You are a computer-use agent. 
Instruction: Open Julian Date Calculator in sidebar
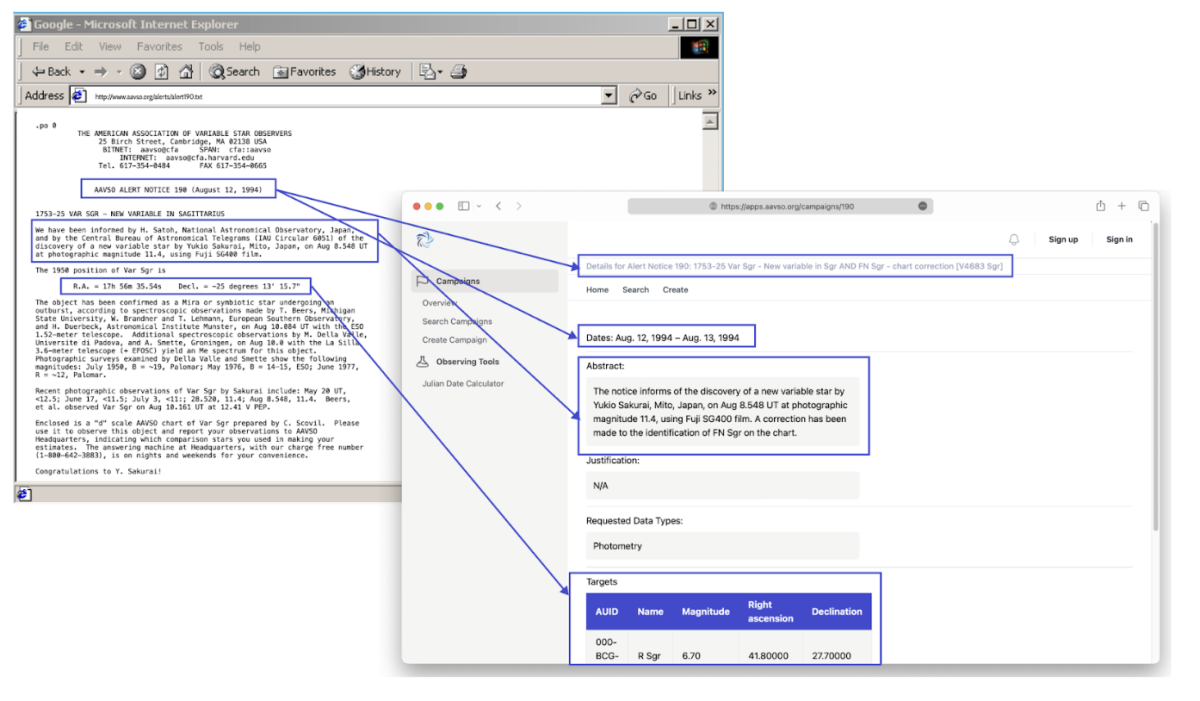pyautogui.click(x=463, y=384)
